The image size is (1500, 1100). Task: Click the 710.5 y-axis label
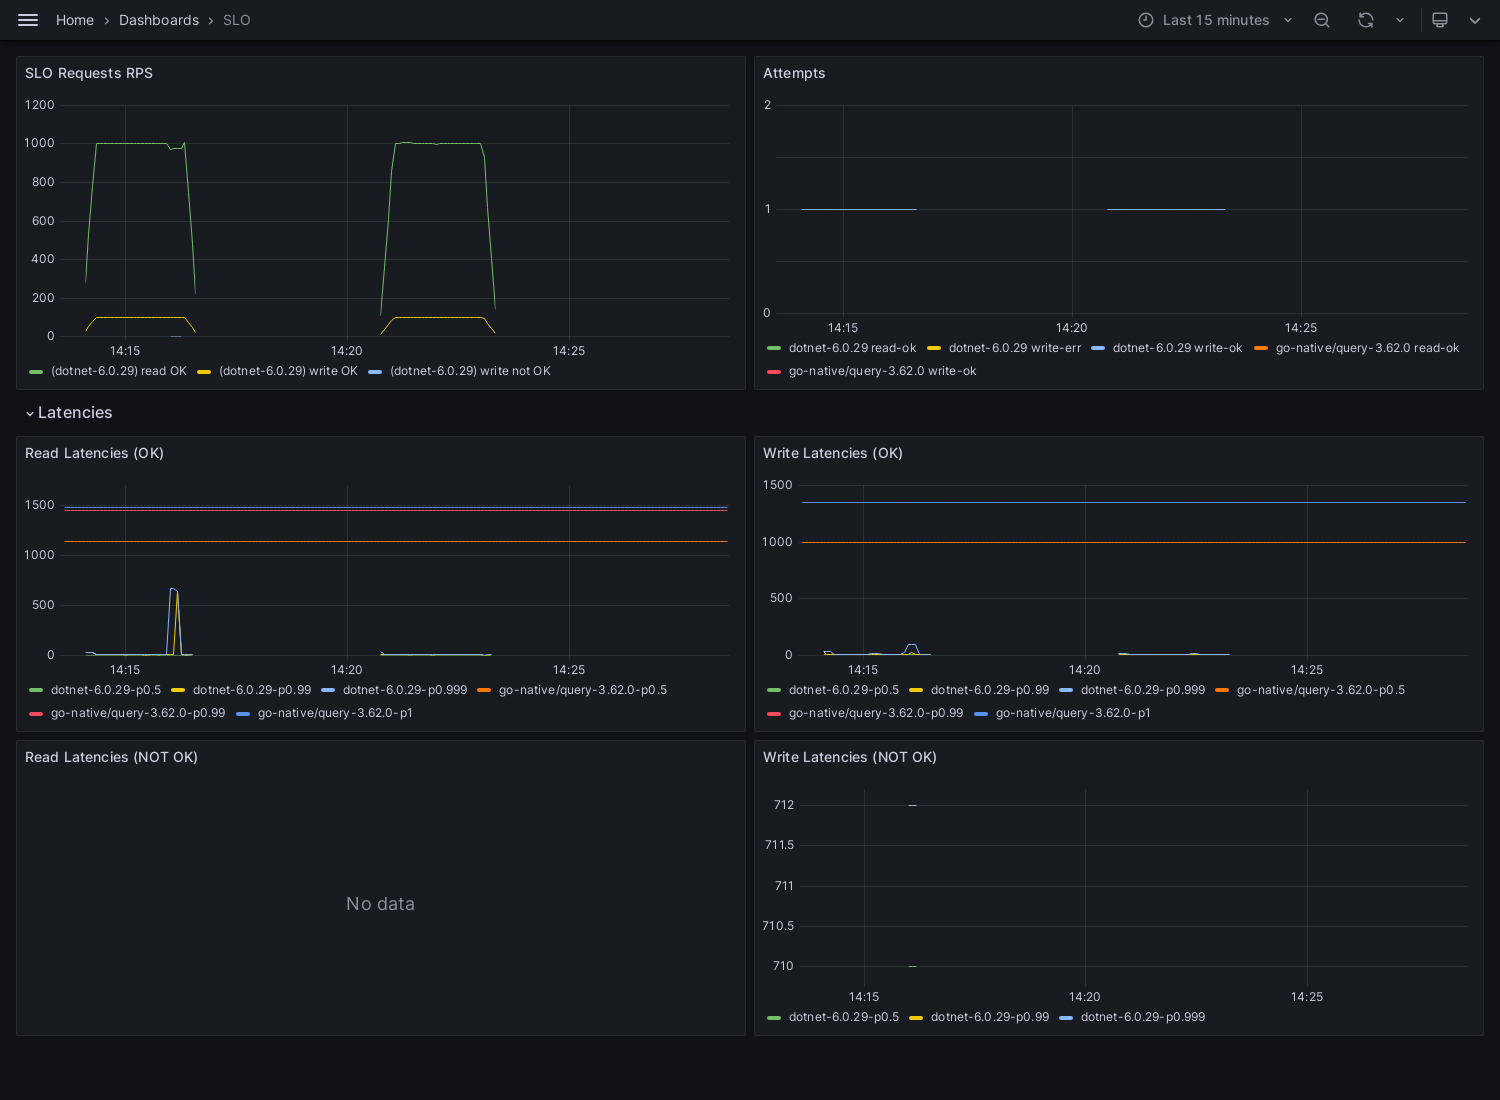pos(778,926)
